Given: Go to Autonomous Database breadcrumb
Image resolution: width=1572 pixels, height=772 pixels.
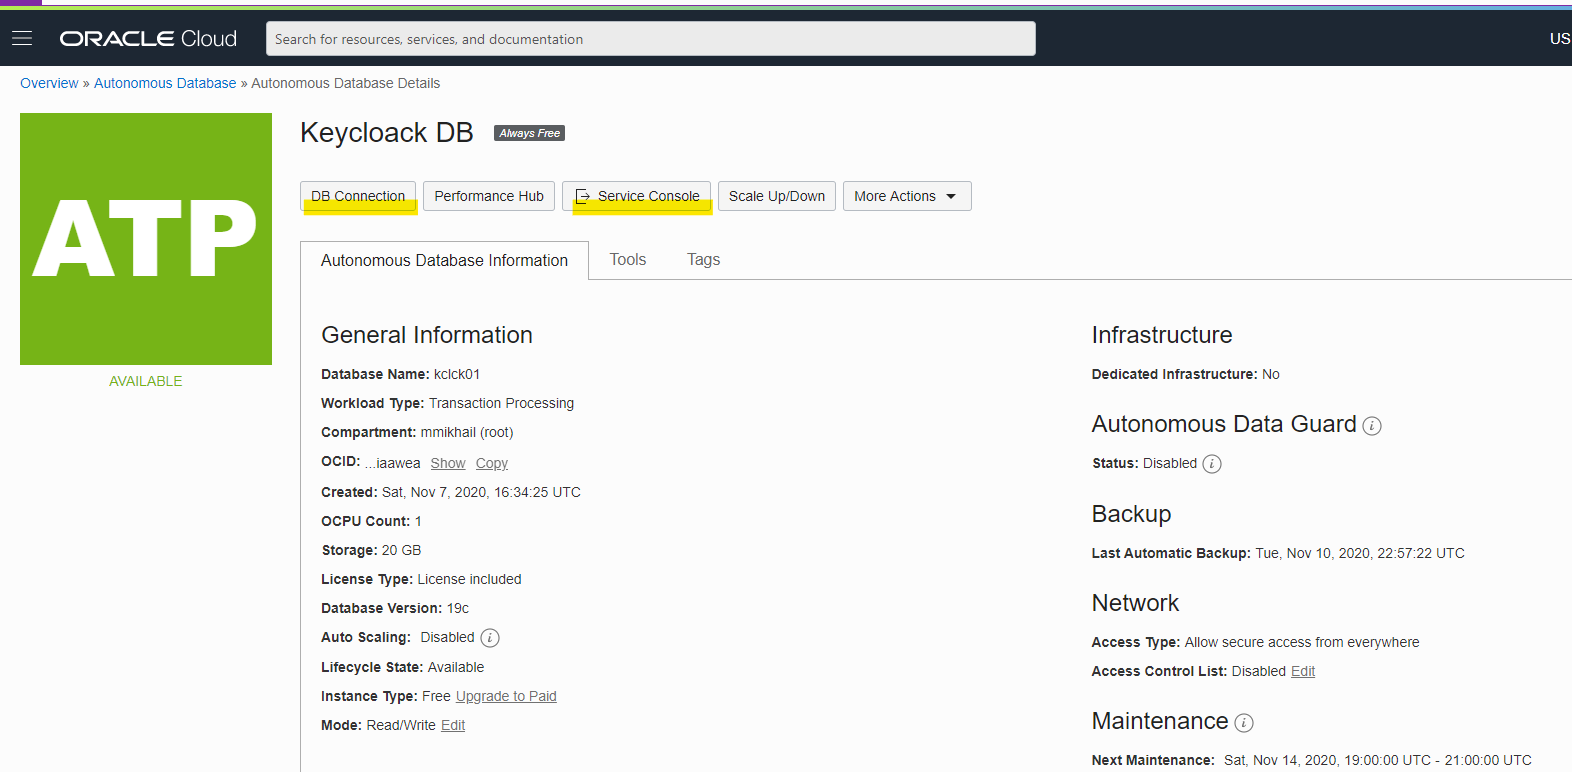Looking at the screenshot, I should 165,83.
